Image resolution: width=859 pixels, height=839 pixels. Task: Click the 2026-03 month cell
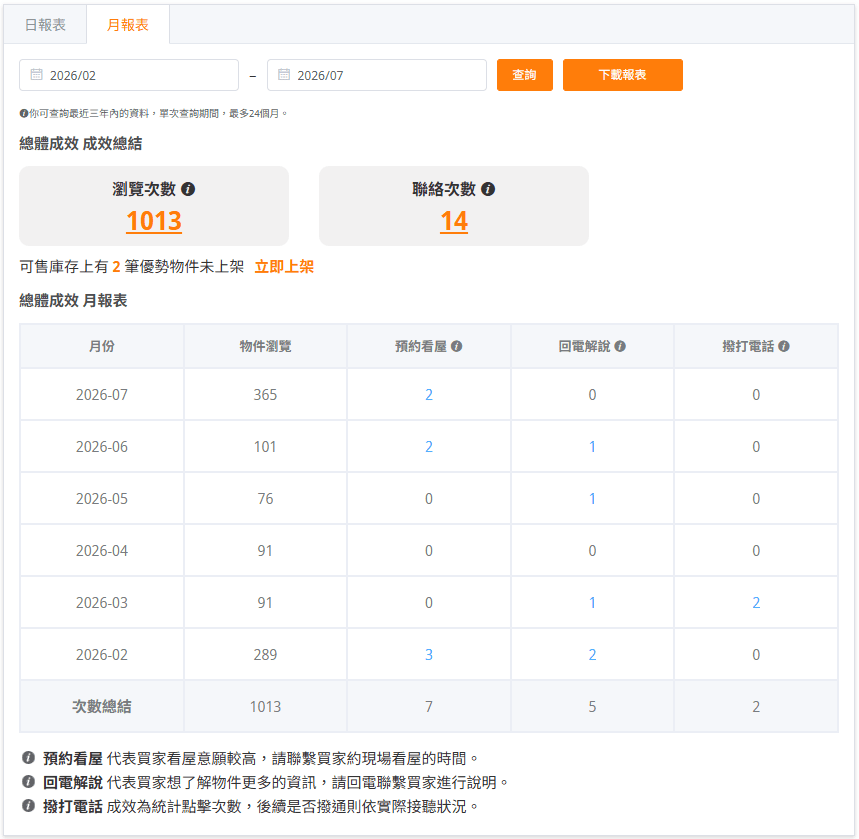[102, 603]
